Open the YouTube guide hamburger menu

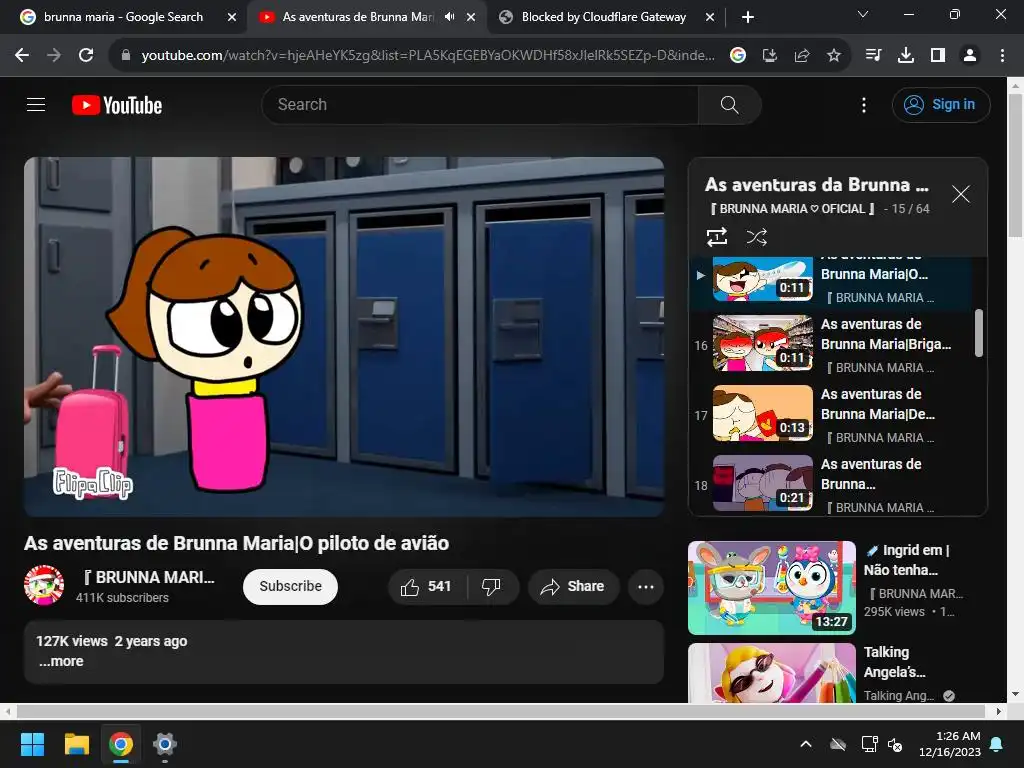coord(36,104)
